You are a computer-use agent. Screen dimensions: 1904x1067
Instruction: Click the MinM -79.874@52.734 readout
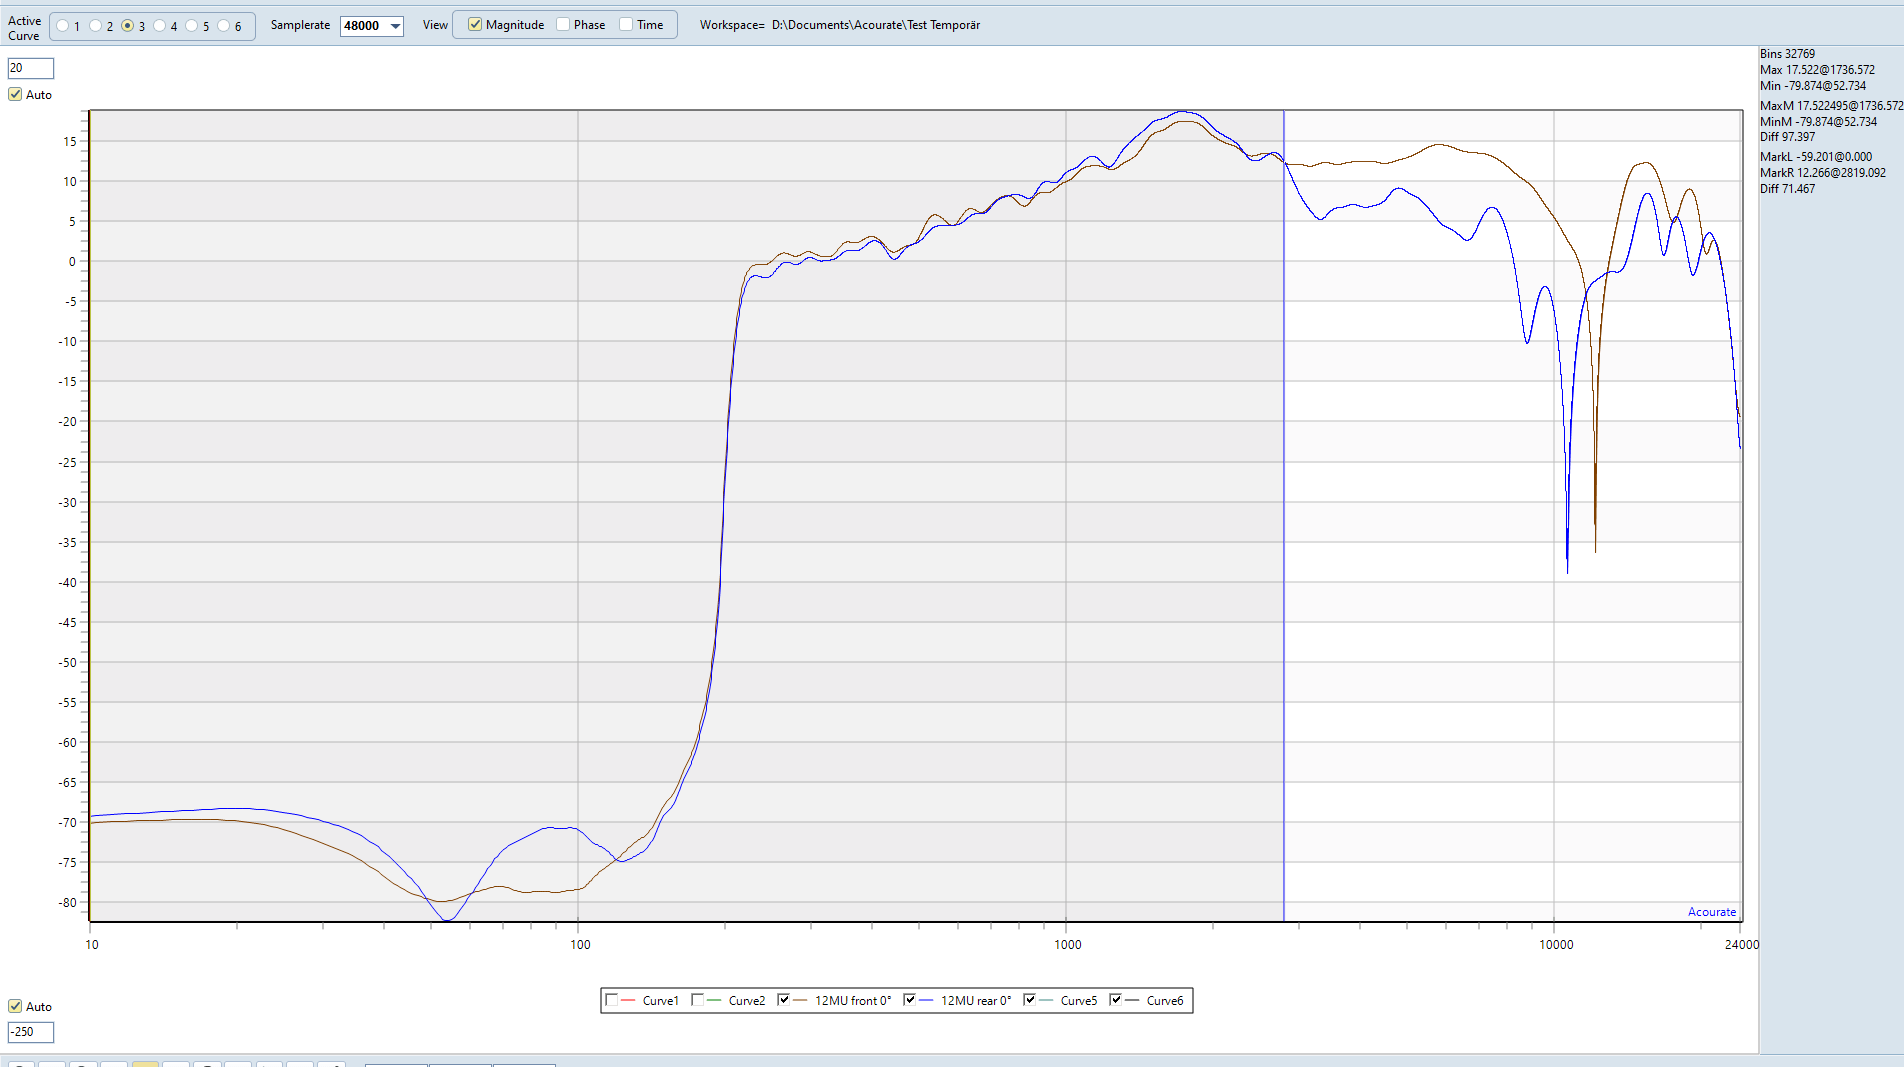tap(1818, 122)
